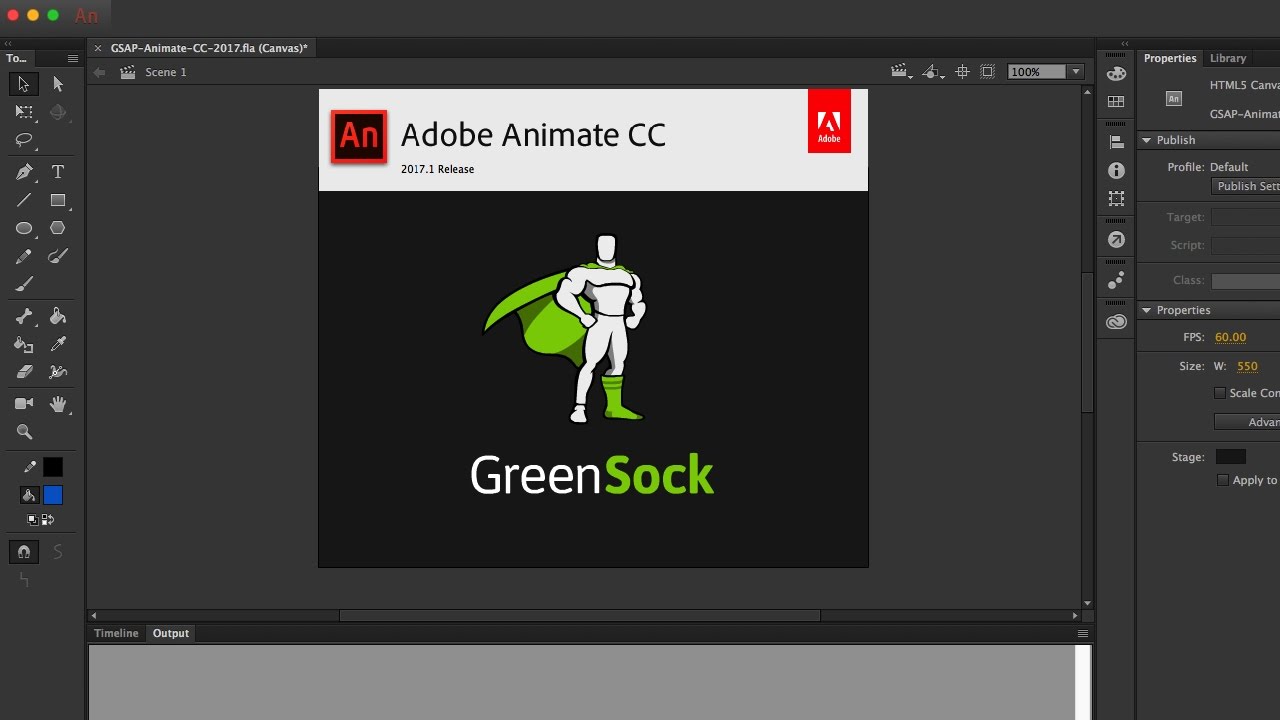Image resolution: width=1280 pixels, height=720 pixels.
Task: Select the Brush tool below Pencil
Action: point(24,284)
